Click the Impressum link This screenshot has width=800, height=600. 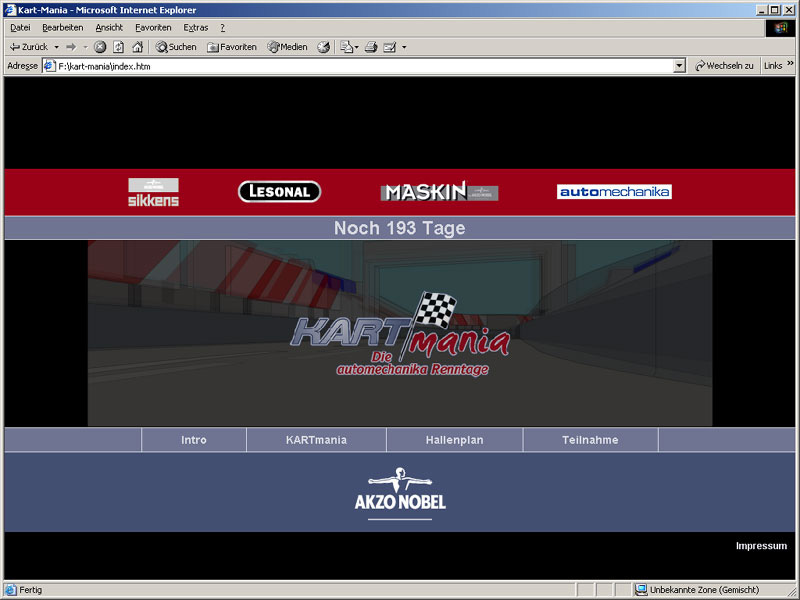point(761,546)
